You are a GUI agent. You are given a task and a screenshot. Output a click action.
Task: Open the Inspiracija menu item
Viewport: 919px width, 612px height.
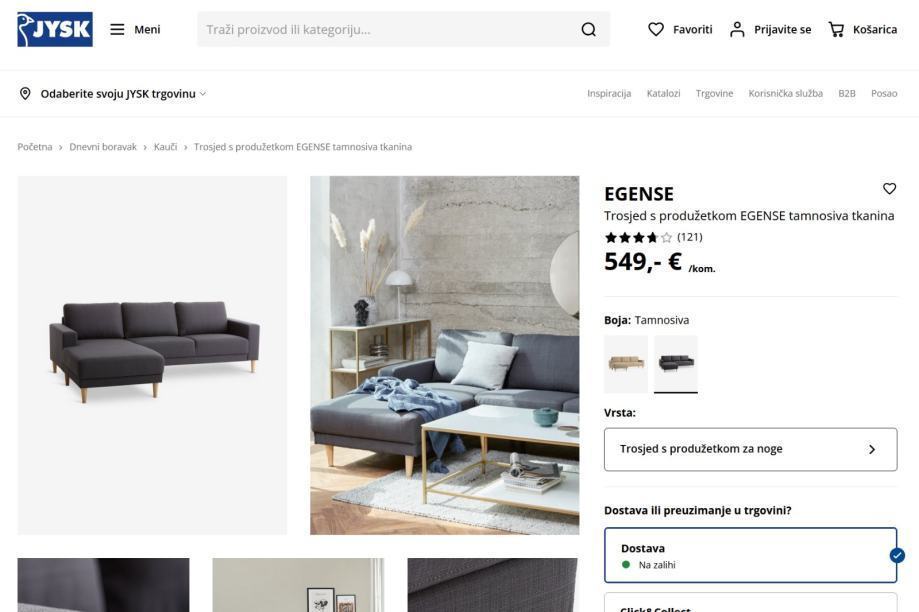point(609,94)
